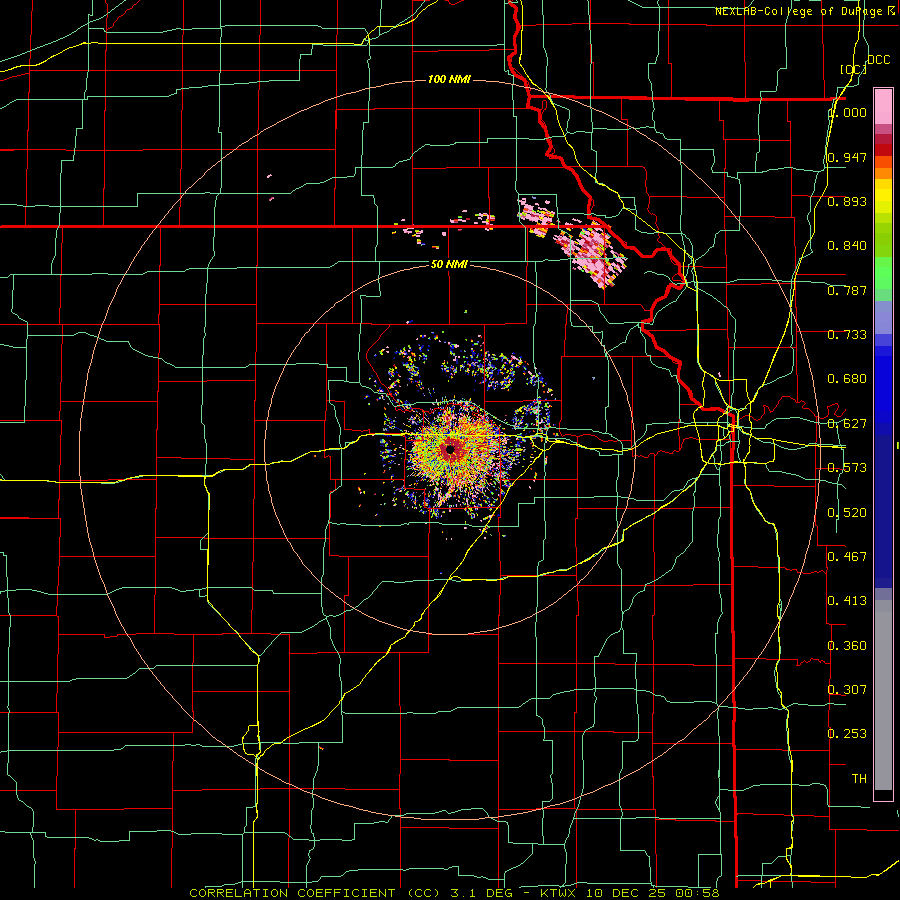Click the TH label in the legend
Screen dimensions: 900x900
pos(859,779)
